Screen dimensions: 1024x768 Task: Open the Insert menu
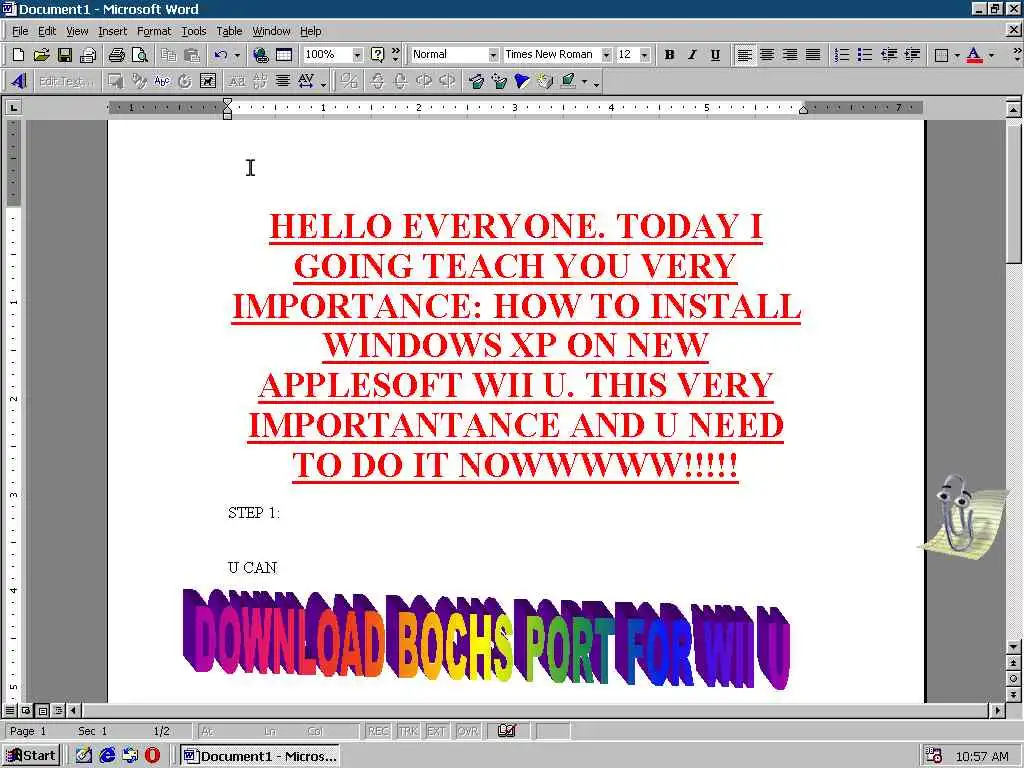click(x=112, y=31)
